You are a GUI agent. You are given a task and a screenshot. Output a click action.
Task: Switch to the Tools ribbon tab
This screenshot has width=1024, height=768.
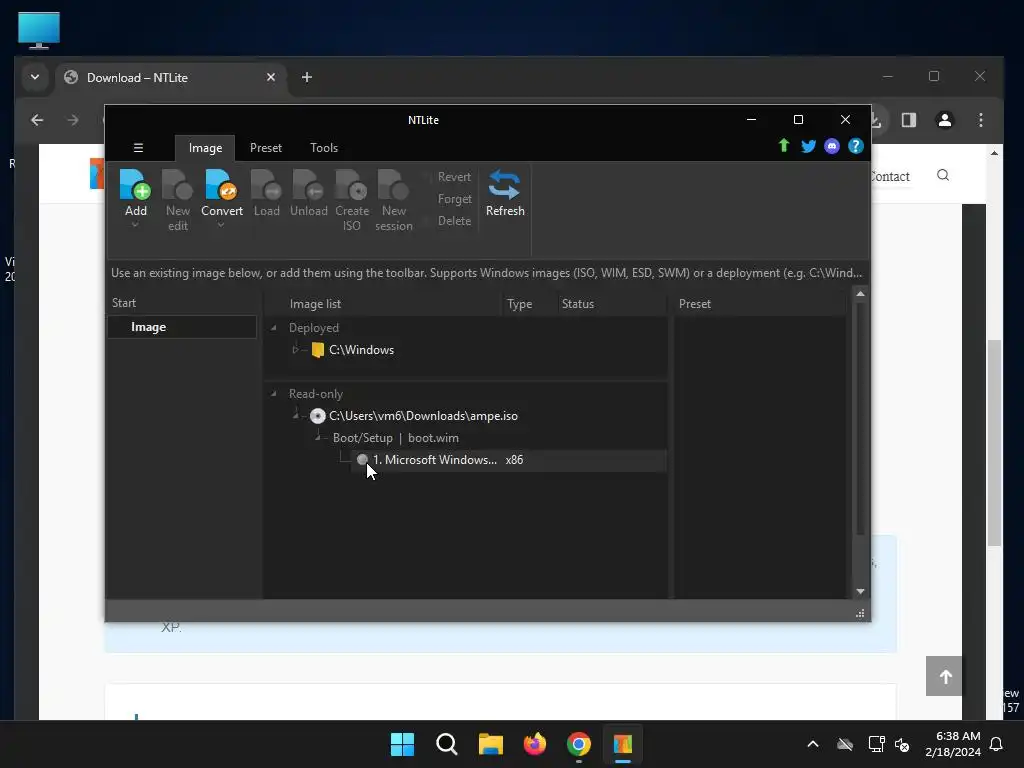(324, 148)
